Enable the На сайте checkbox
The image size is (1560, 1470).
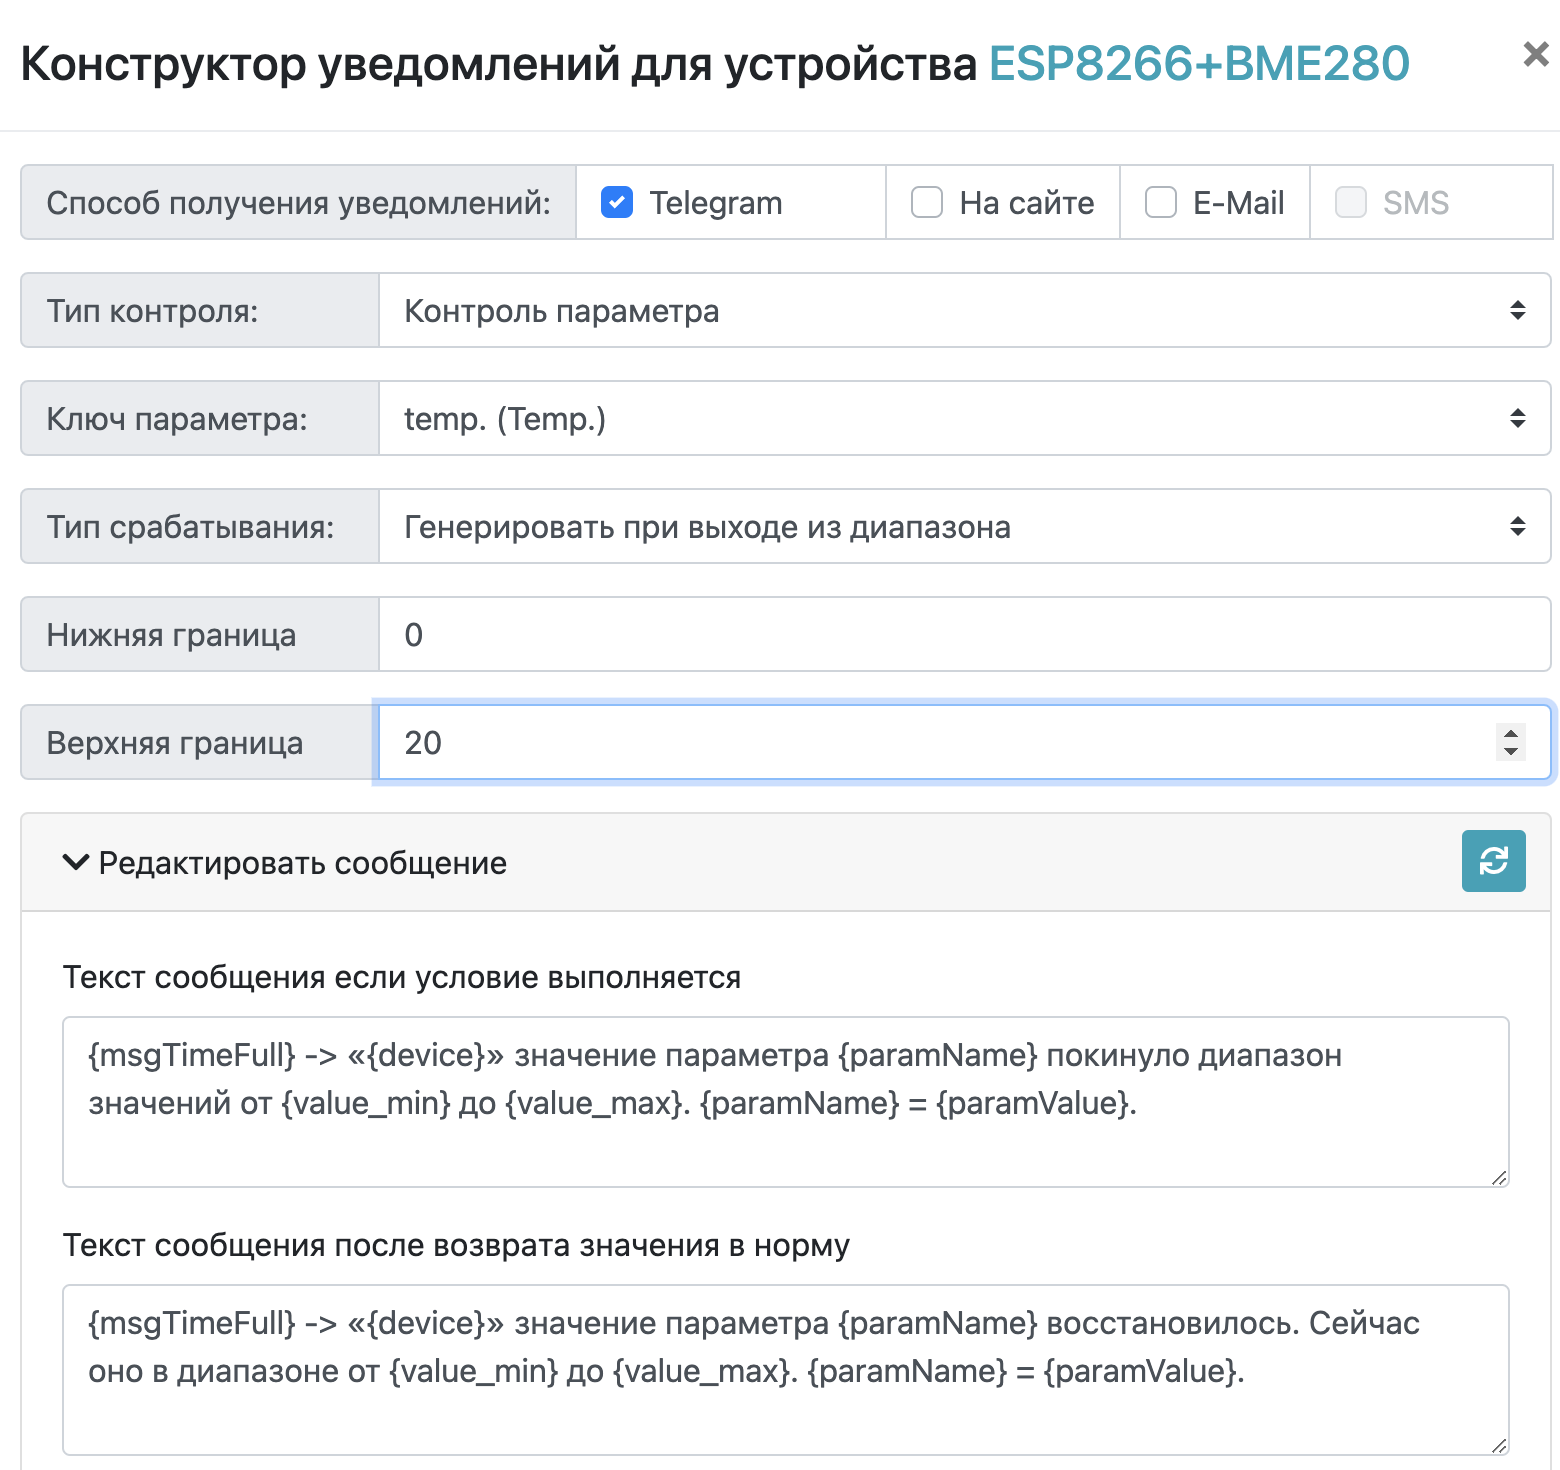click(x=927, y=202)
